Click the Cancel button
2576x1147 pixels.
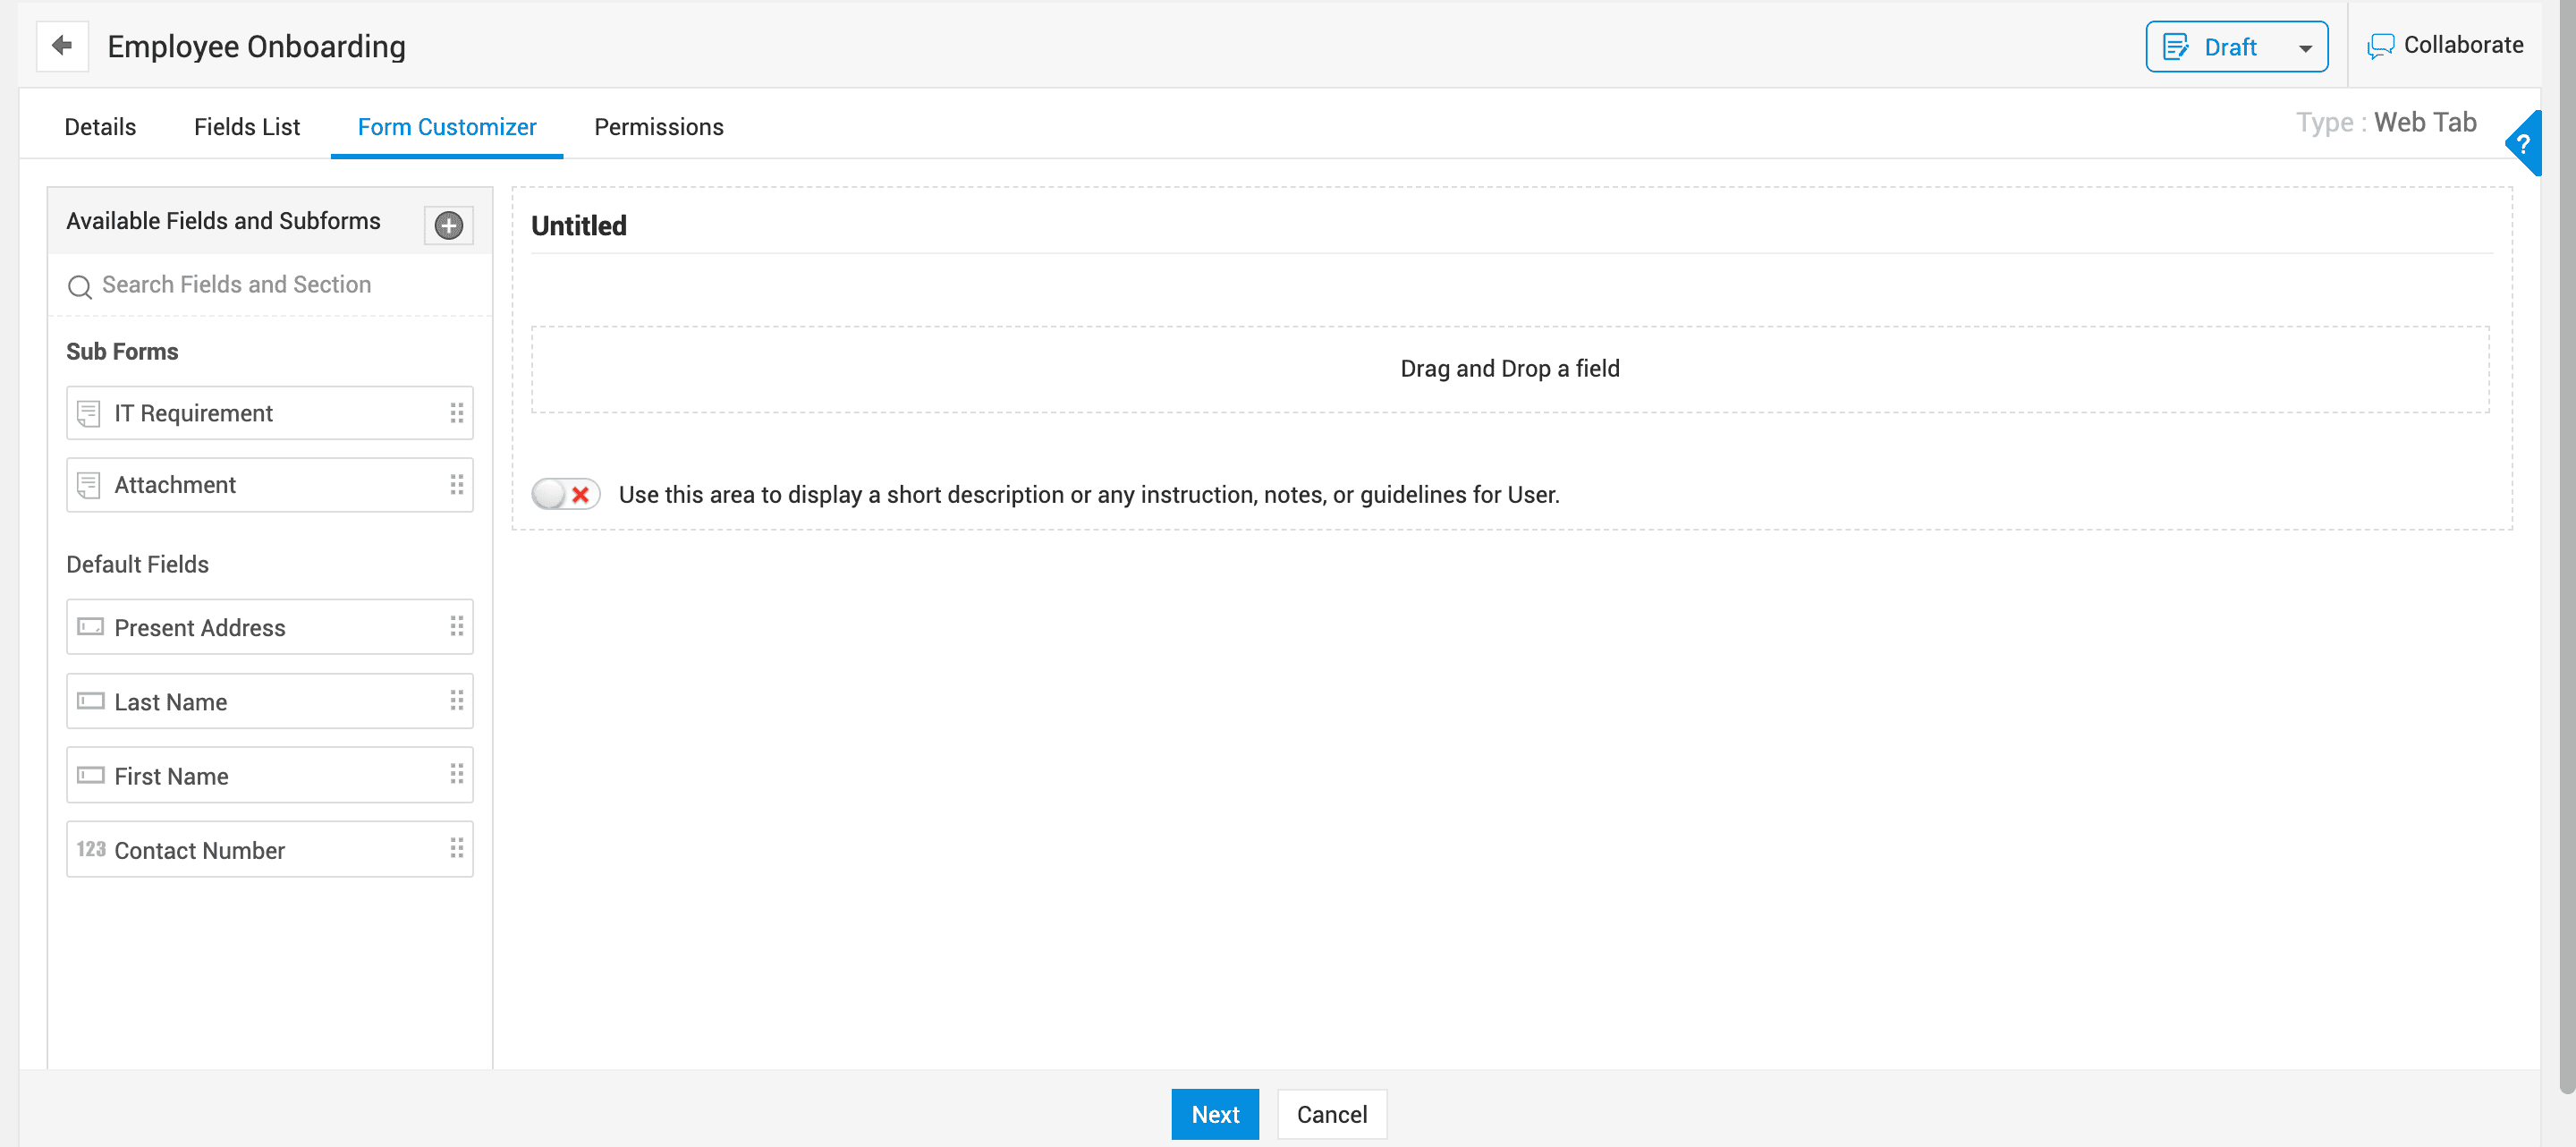(1330, 1114)
